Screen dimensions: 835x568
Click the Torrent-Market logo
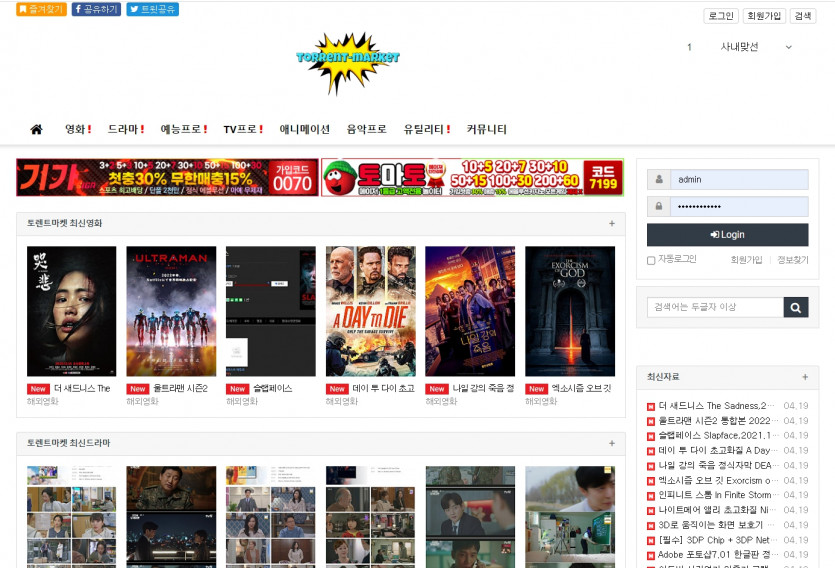pos(348,61)
